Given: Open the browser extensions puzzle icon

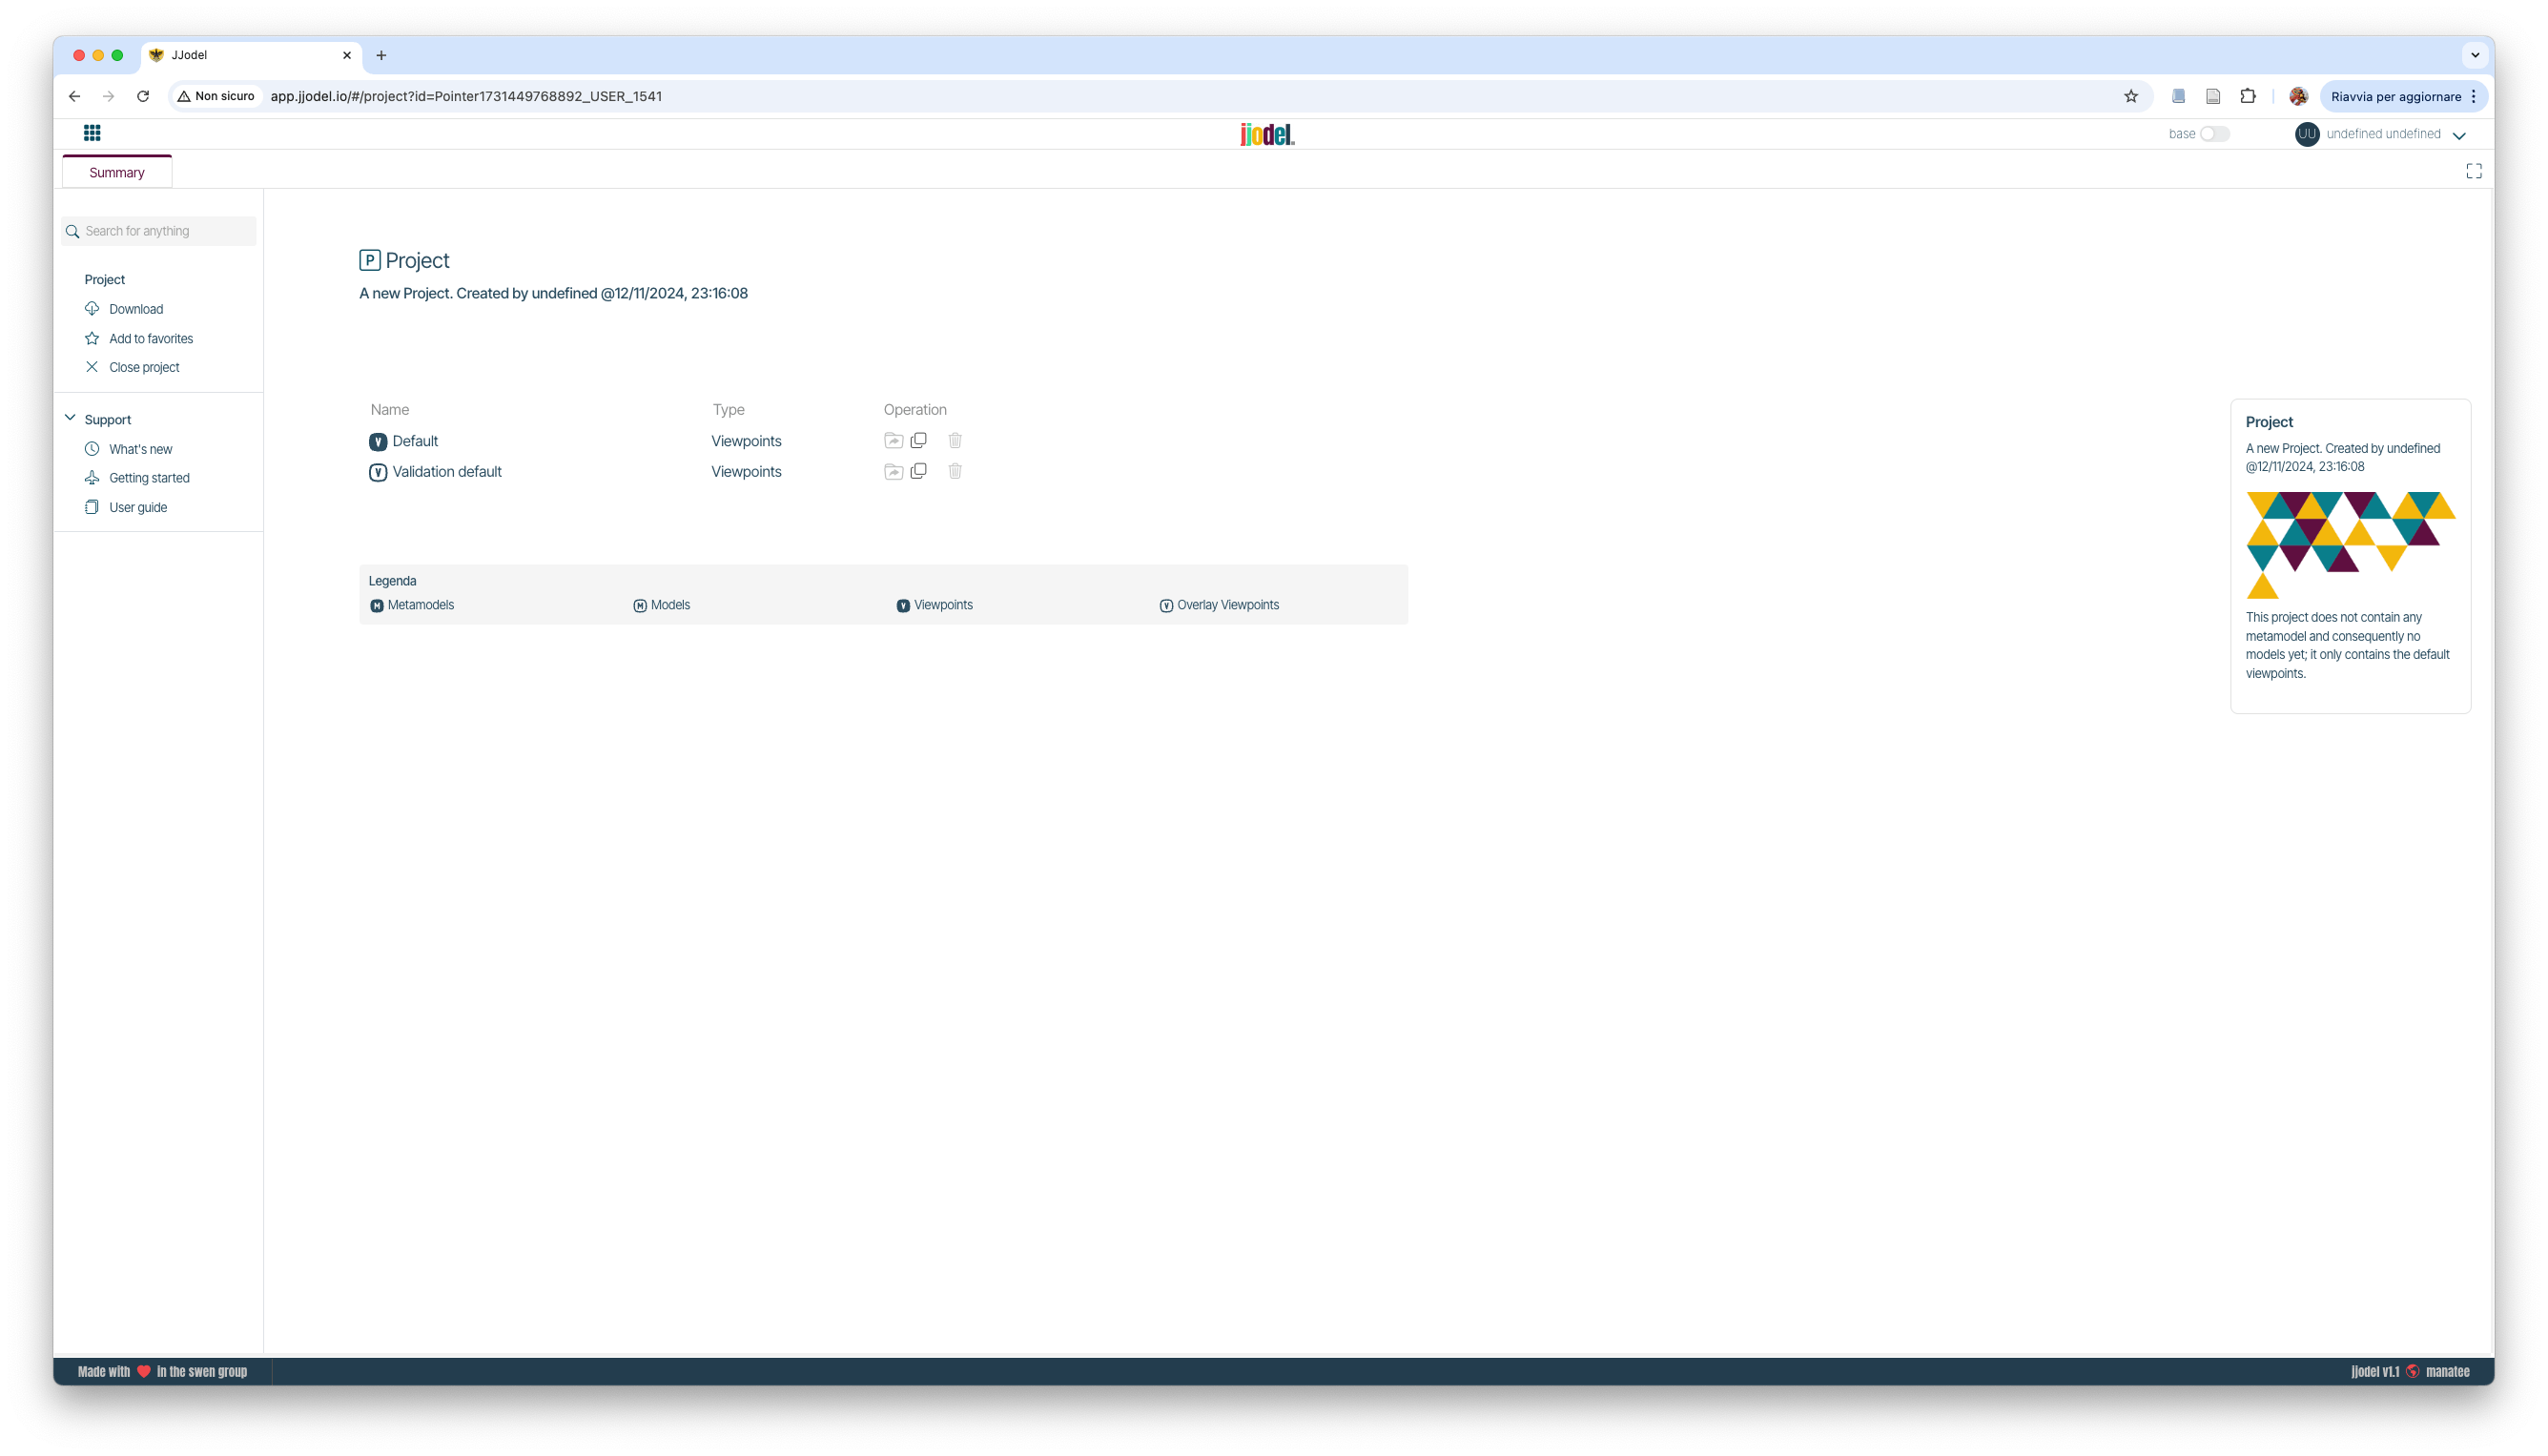Looking at the screenshot, I should [2248, 96].
